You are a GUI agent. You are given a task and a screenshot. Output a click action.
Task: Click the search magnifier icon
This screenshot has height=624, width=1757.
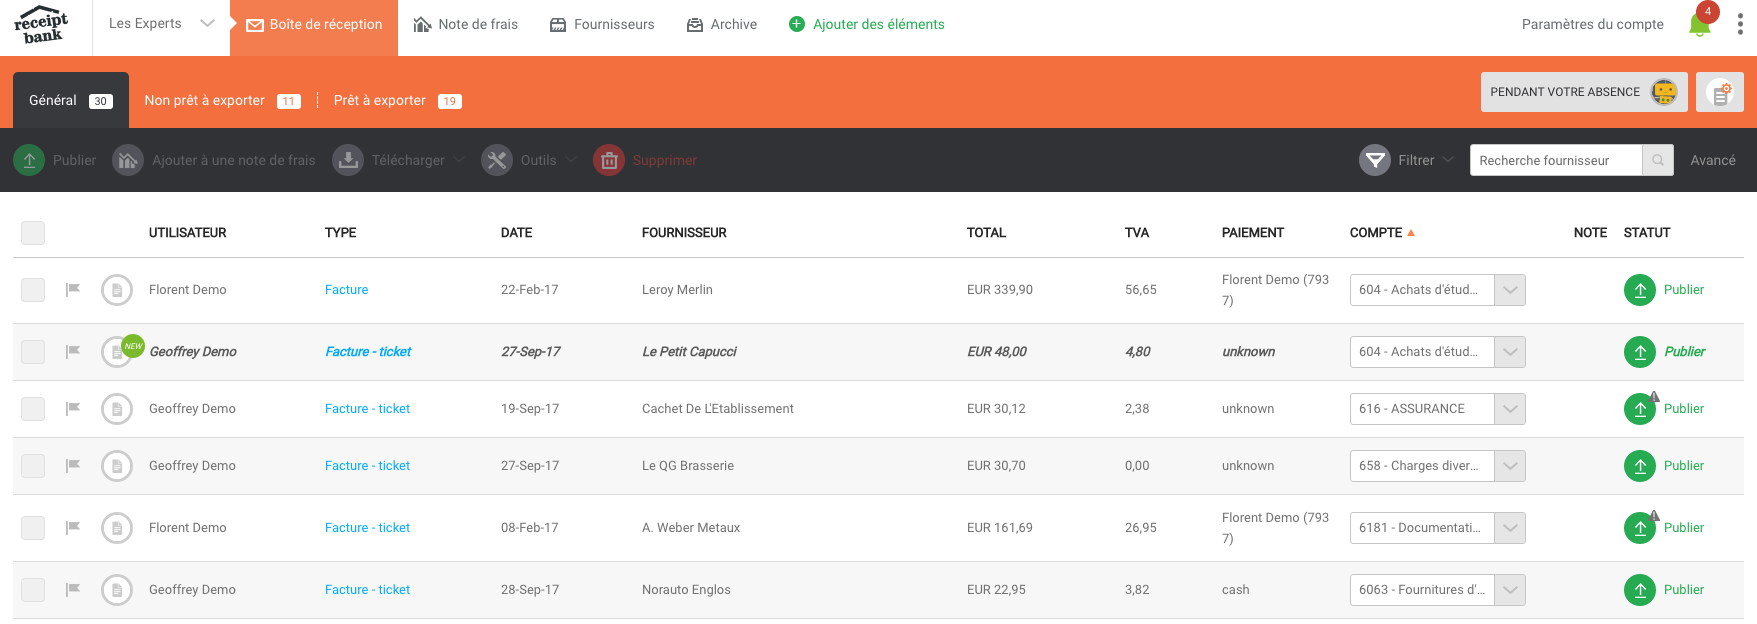[1658, 160]
